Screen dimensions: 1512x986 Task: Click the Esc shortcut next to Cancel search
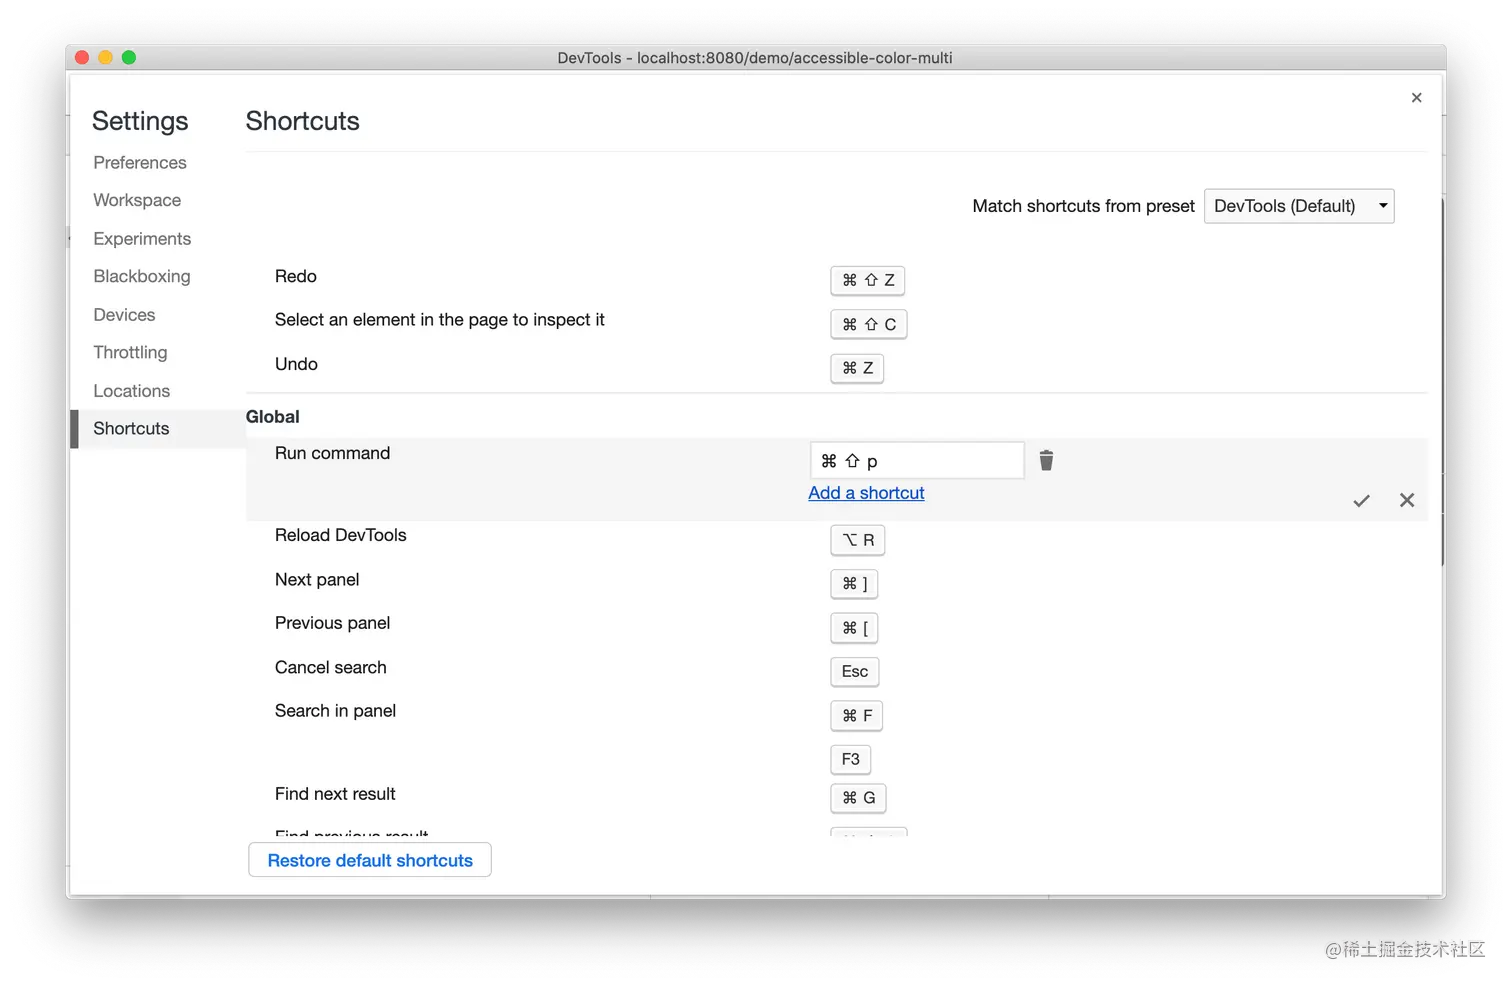pyautogui.click(x=854, y=671)
